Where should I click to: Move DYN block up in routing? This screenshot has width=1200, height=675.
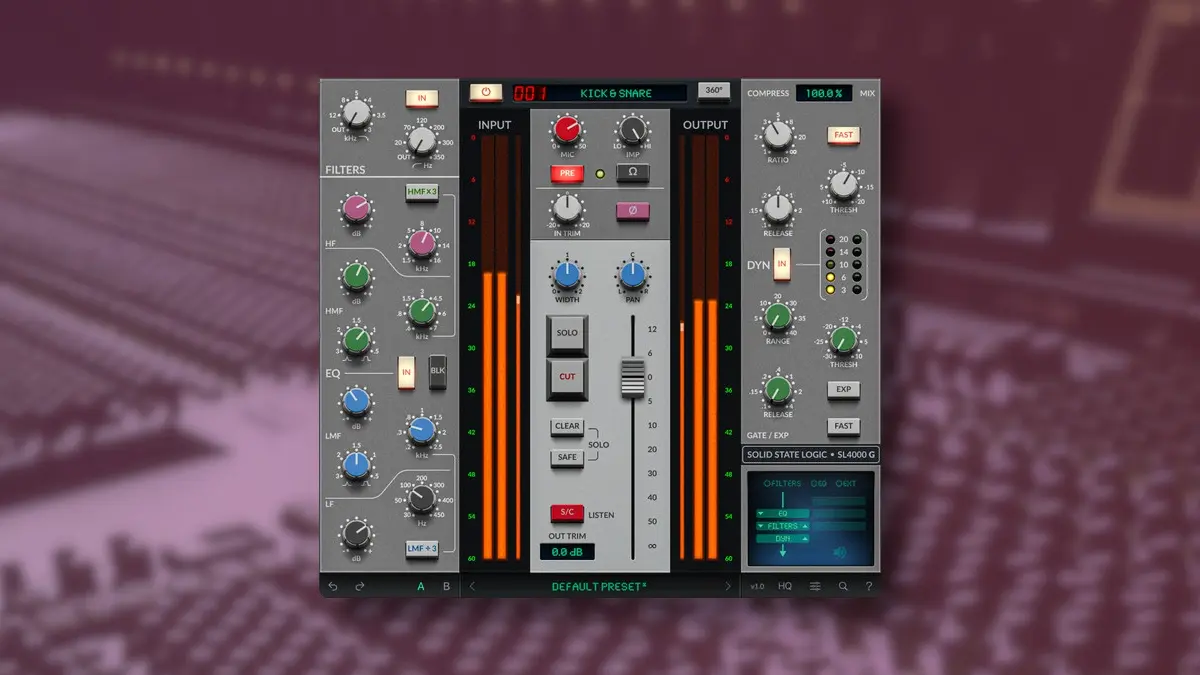pos(804,538)
